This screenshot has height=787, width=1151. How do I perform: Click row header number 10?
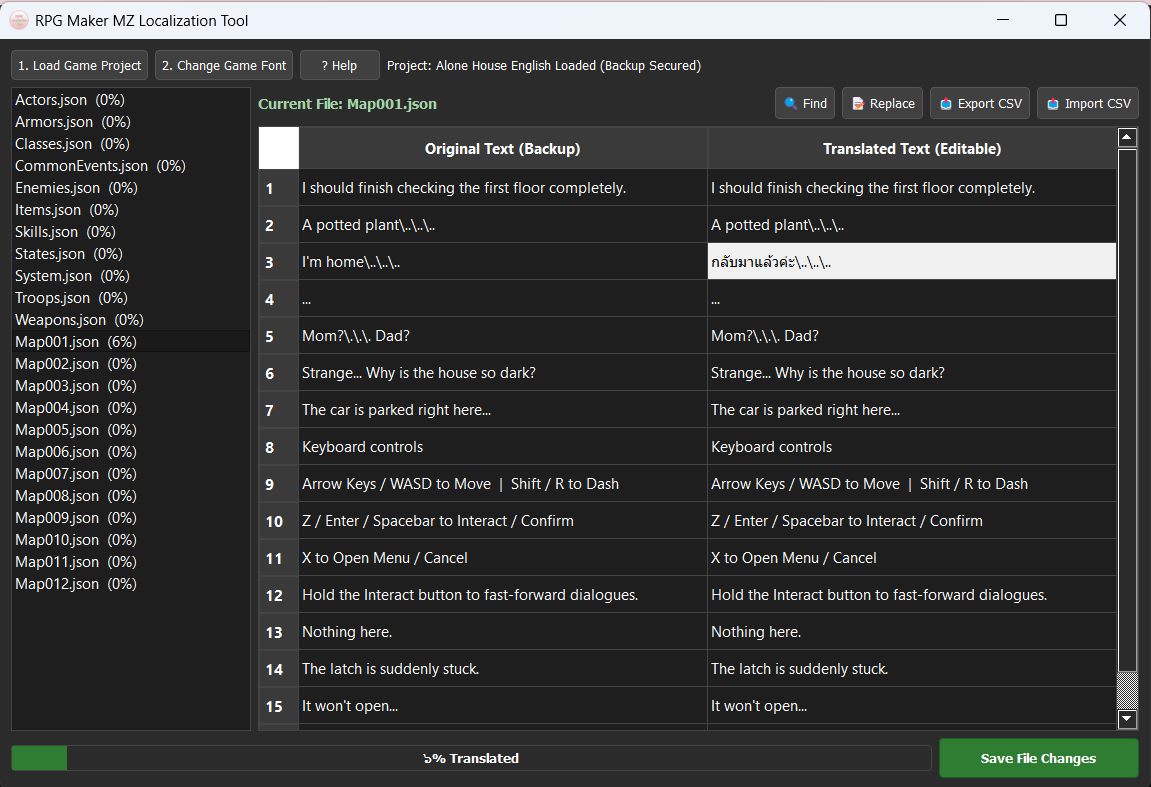point(279,521)
